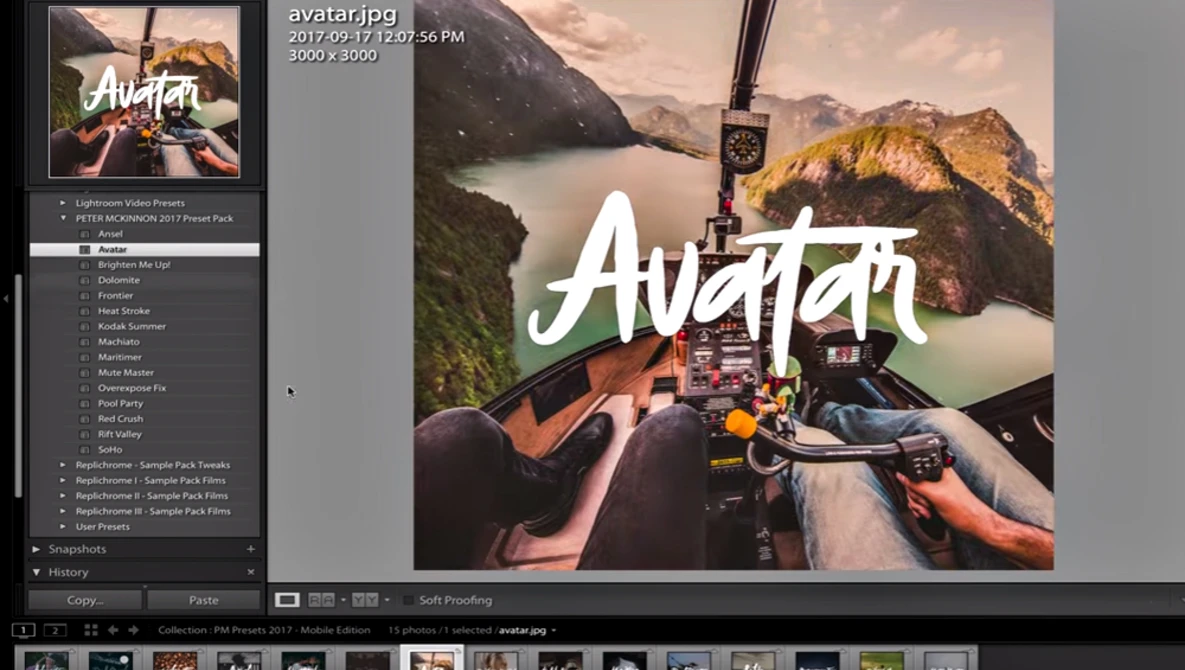Enable the Soft Proofing checkbox

(408, 601)
